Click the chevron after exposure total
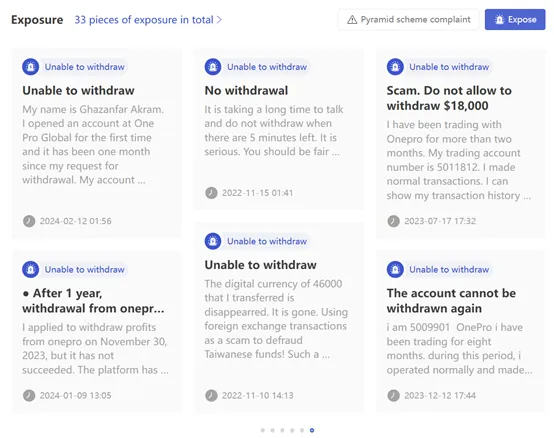Screen dimensions: 554x438 [219, 20]
